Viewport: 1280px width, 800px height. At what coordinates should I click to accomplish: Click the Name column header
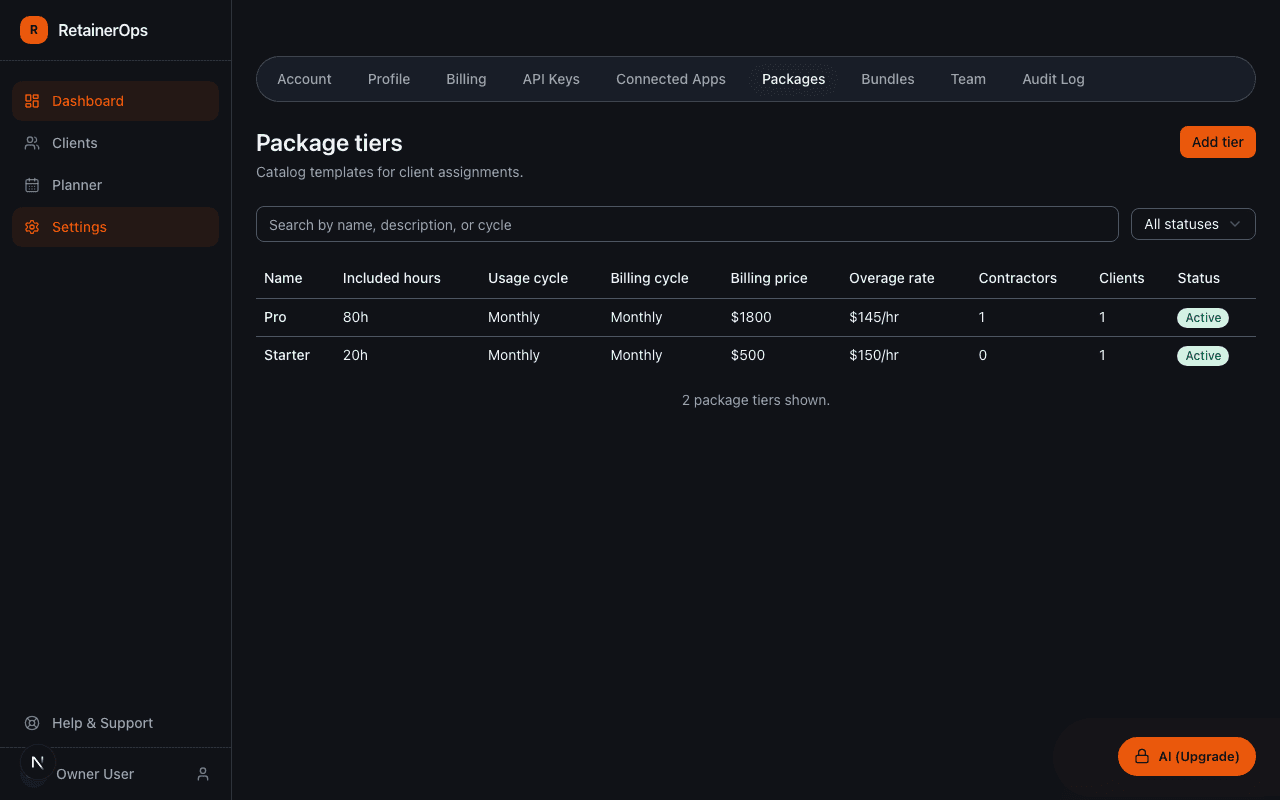pyautogui.click(x=283, y=278)
